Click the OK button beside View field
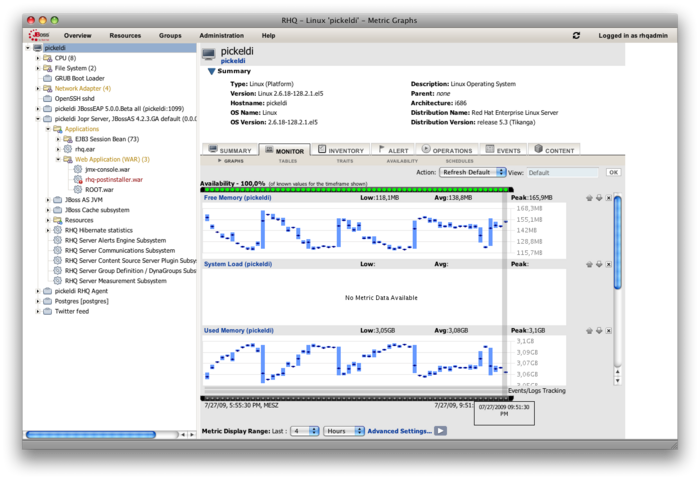This screenshot has height=480, width=700. click(x=613, y=172)
